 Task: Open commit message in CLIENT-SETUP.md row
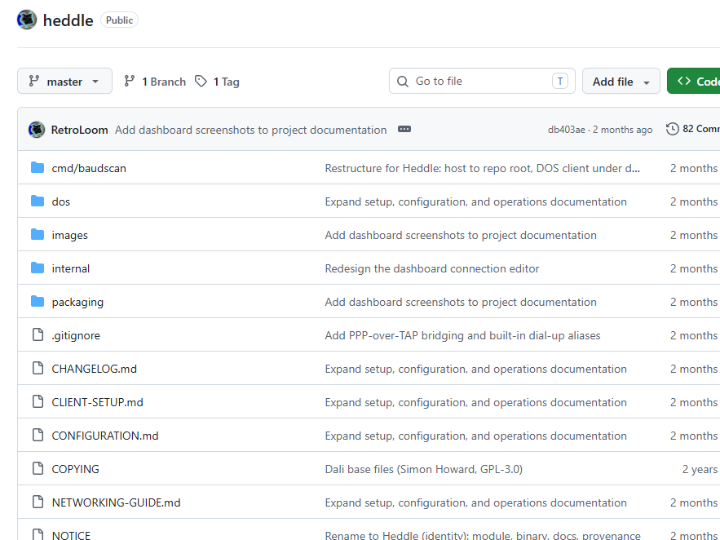pos(476,402)
